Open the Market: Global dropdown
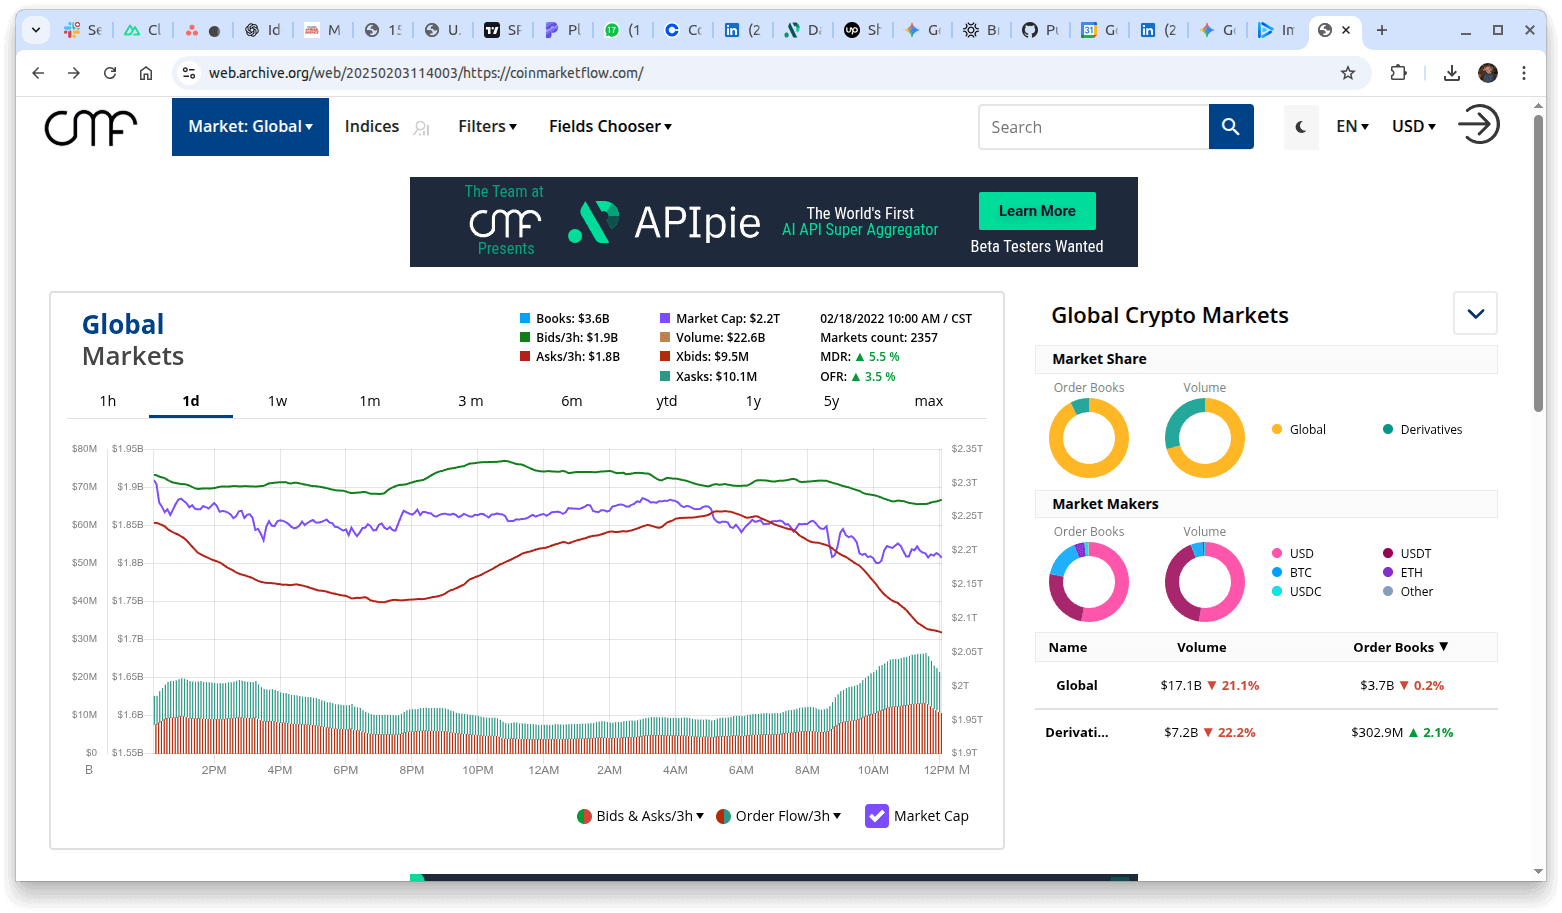Image resolution: width=1562 pixels, height=913 pixels. (x=250, y=126)
